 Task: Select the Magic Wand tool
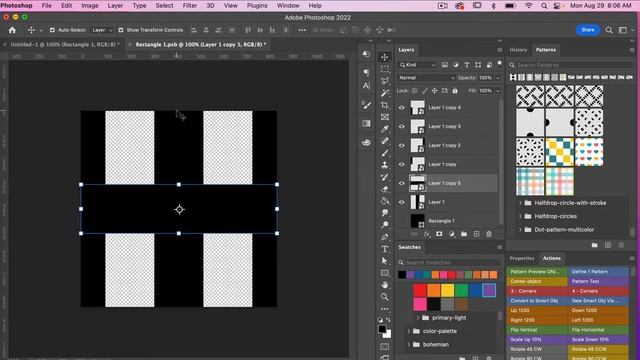click(384, 93)
